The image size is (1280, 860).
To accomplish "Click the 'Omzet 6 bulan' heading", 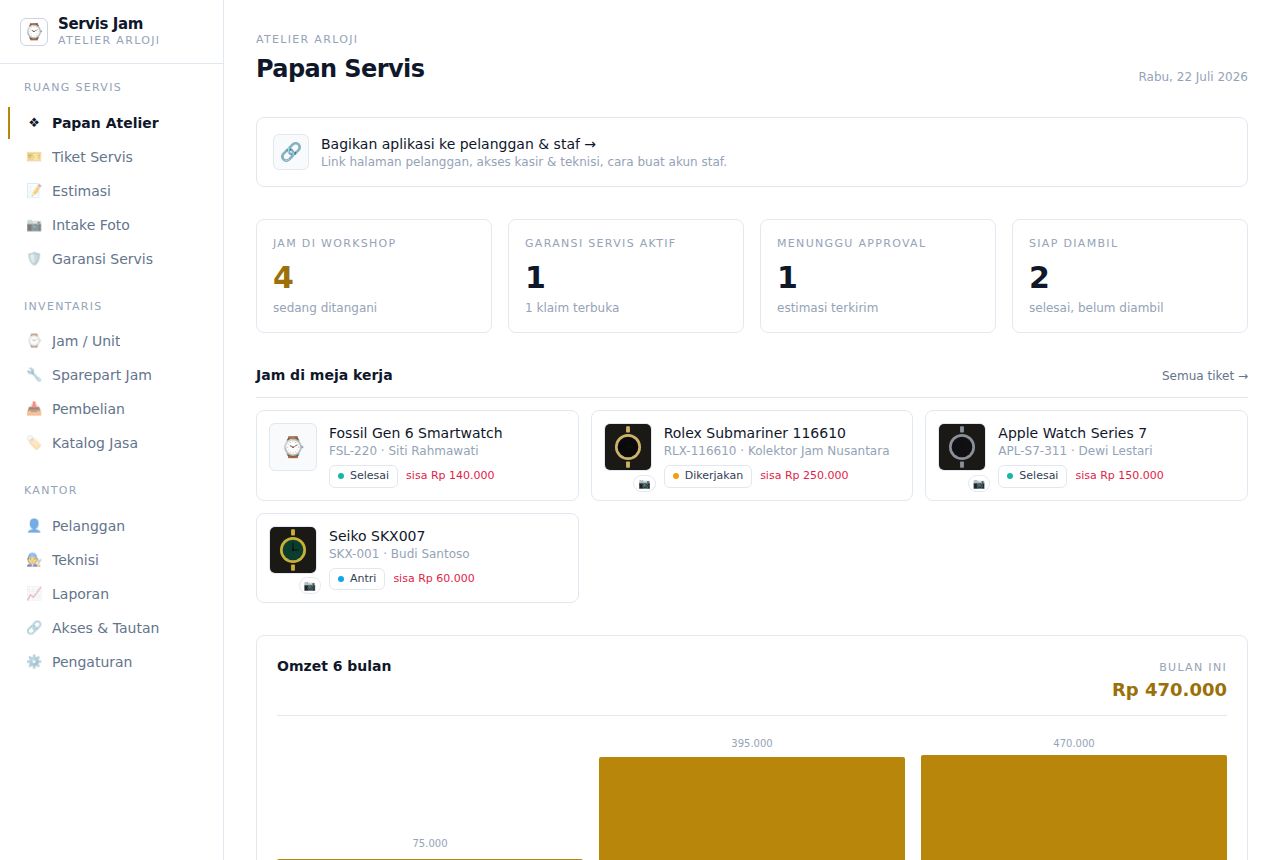I will pyautogui.click(x=334, y=666).
